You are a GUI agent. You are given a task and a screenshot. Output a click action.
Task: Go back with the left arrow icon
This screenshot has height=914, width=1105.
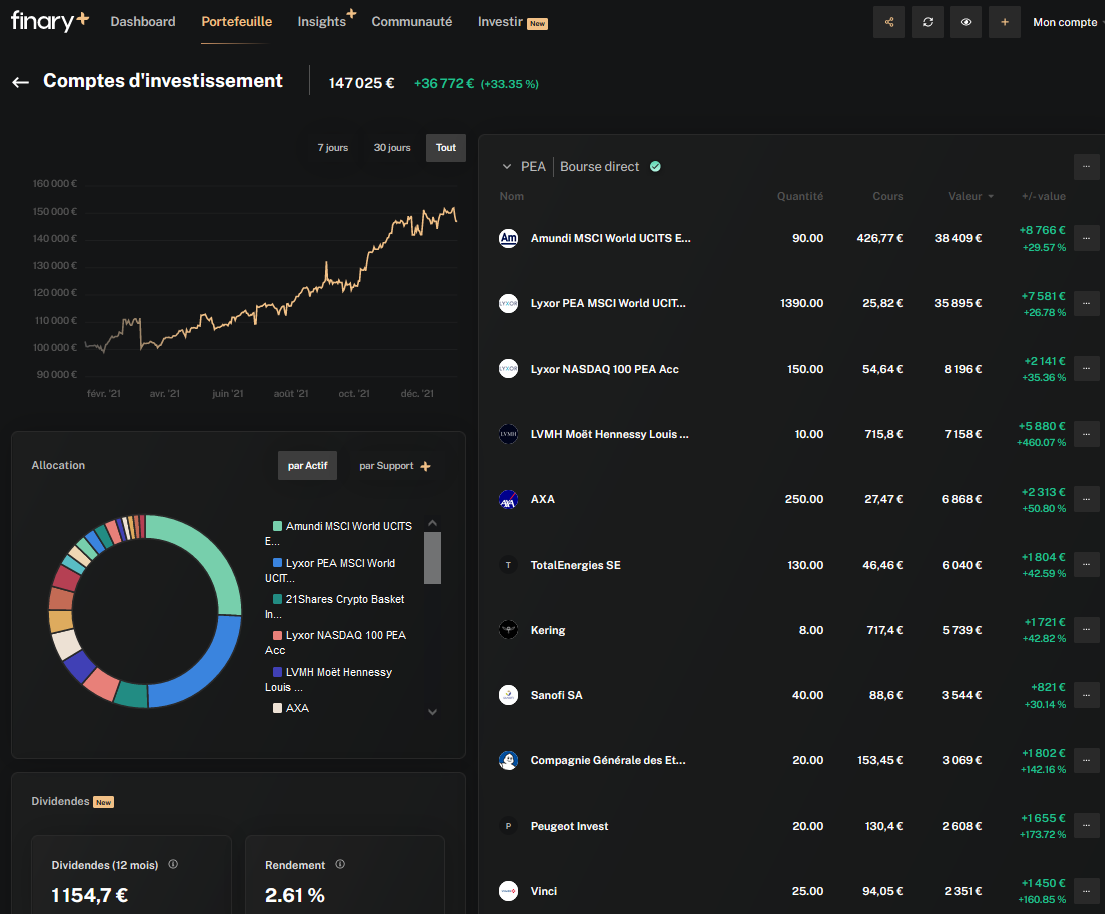[20, 82]
